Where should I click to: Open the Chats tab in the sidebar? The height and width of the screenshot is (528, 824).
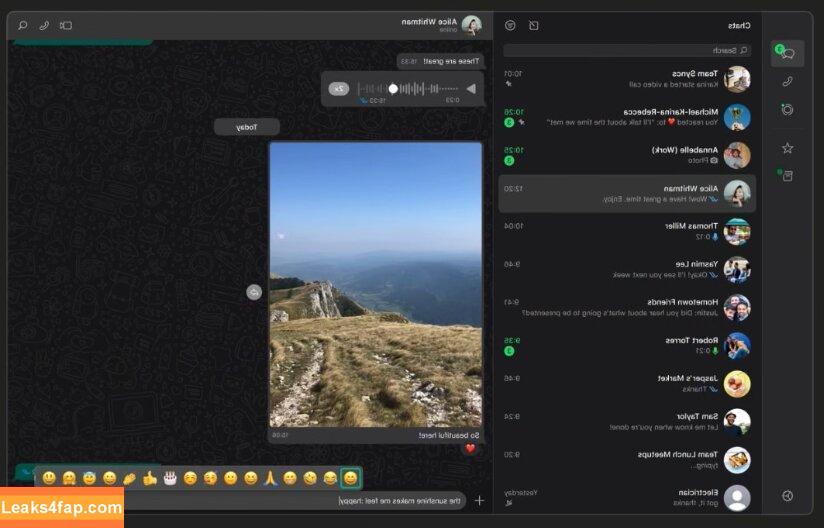click(787, 53)
